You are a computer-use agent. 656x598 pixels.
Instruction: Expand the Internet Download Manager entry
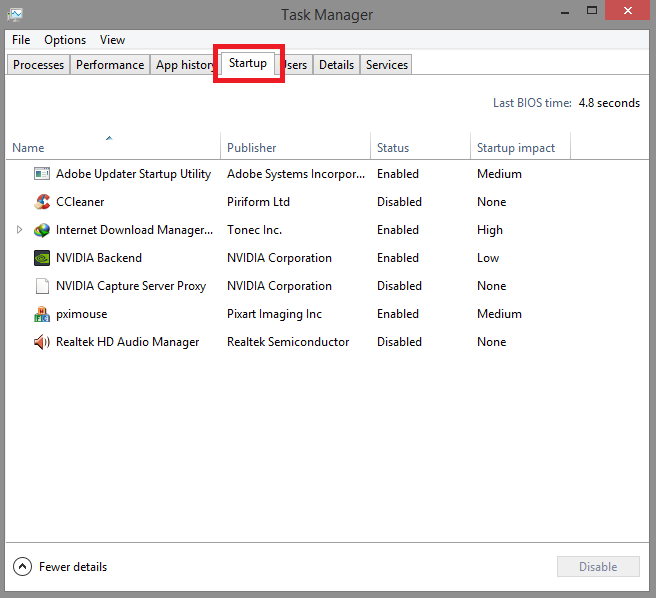coord(19,230)
